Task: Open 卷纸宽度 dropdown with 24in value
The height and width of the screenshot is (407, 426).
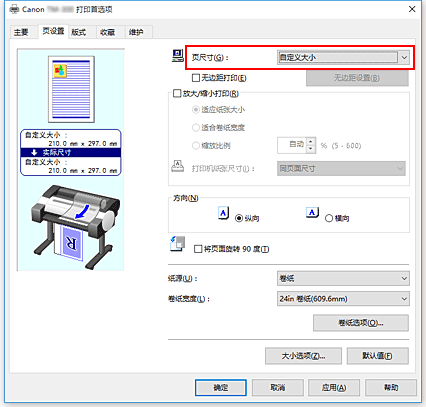Action: pos(343,299)
